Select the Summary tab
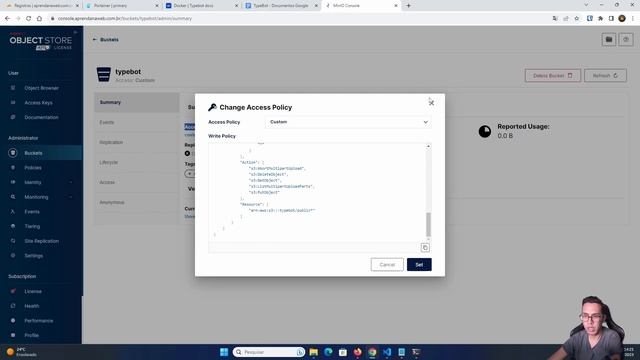The height and width of the screenshot is (360, 640). click(137, 102)
